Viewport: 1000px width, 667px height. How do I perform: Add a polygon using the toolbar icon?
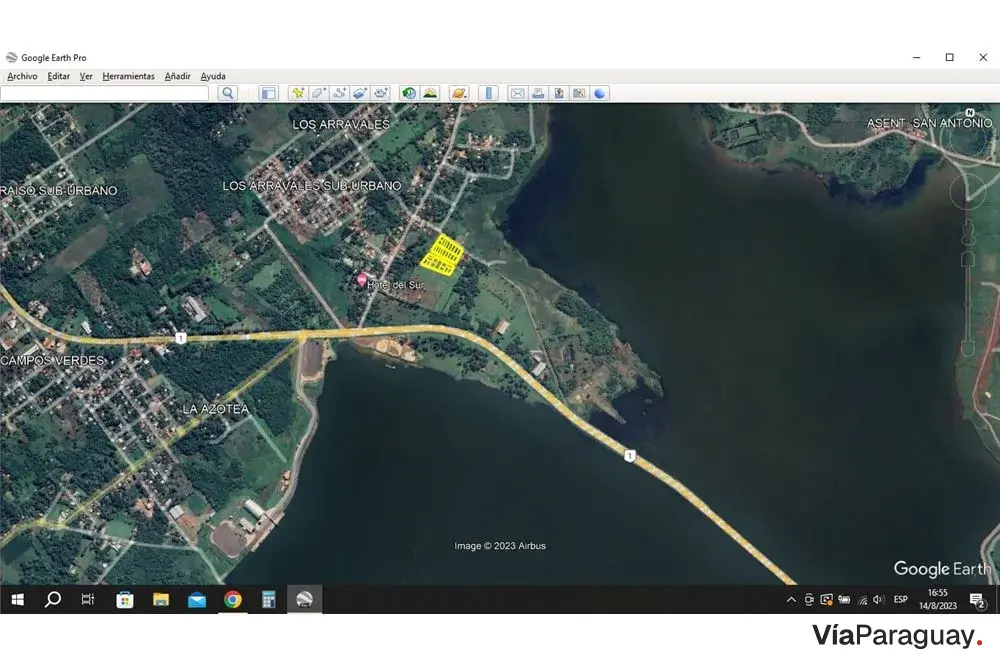pos(319,93)
